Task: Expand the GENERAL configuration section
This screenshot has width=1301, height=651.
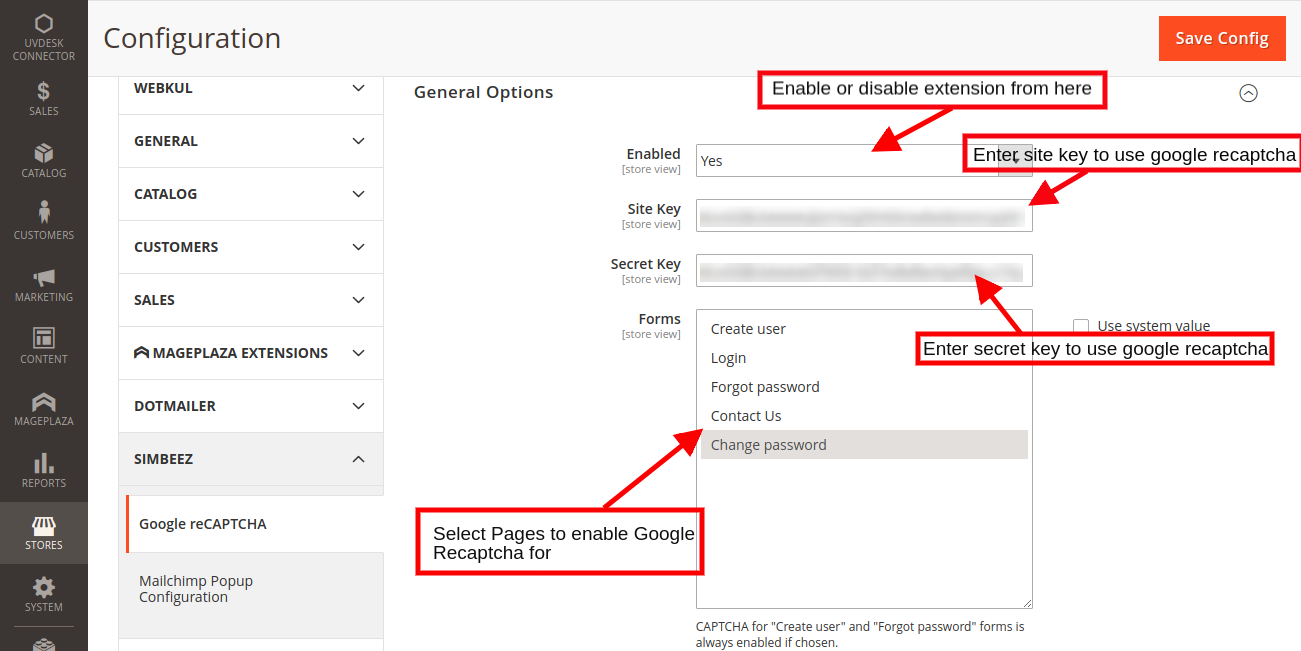Action: pos(251,141)
